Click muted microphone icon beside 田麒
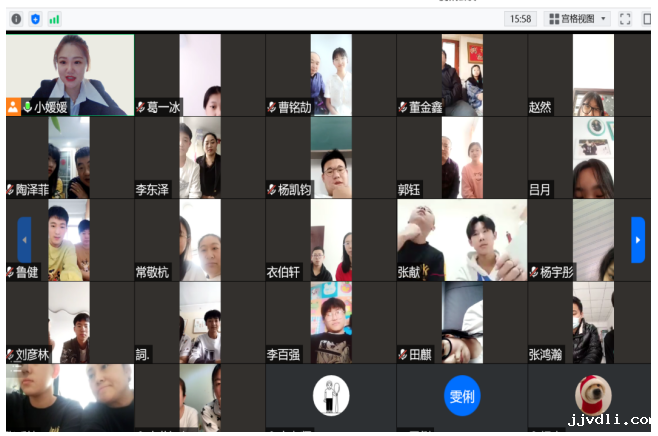Screen dimensions: 658x436 [x=402, y=354]
